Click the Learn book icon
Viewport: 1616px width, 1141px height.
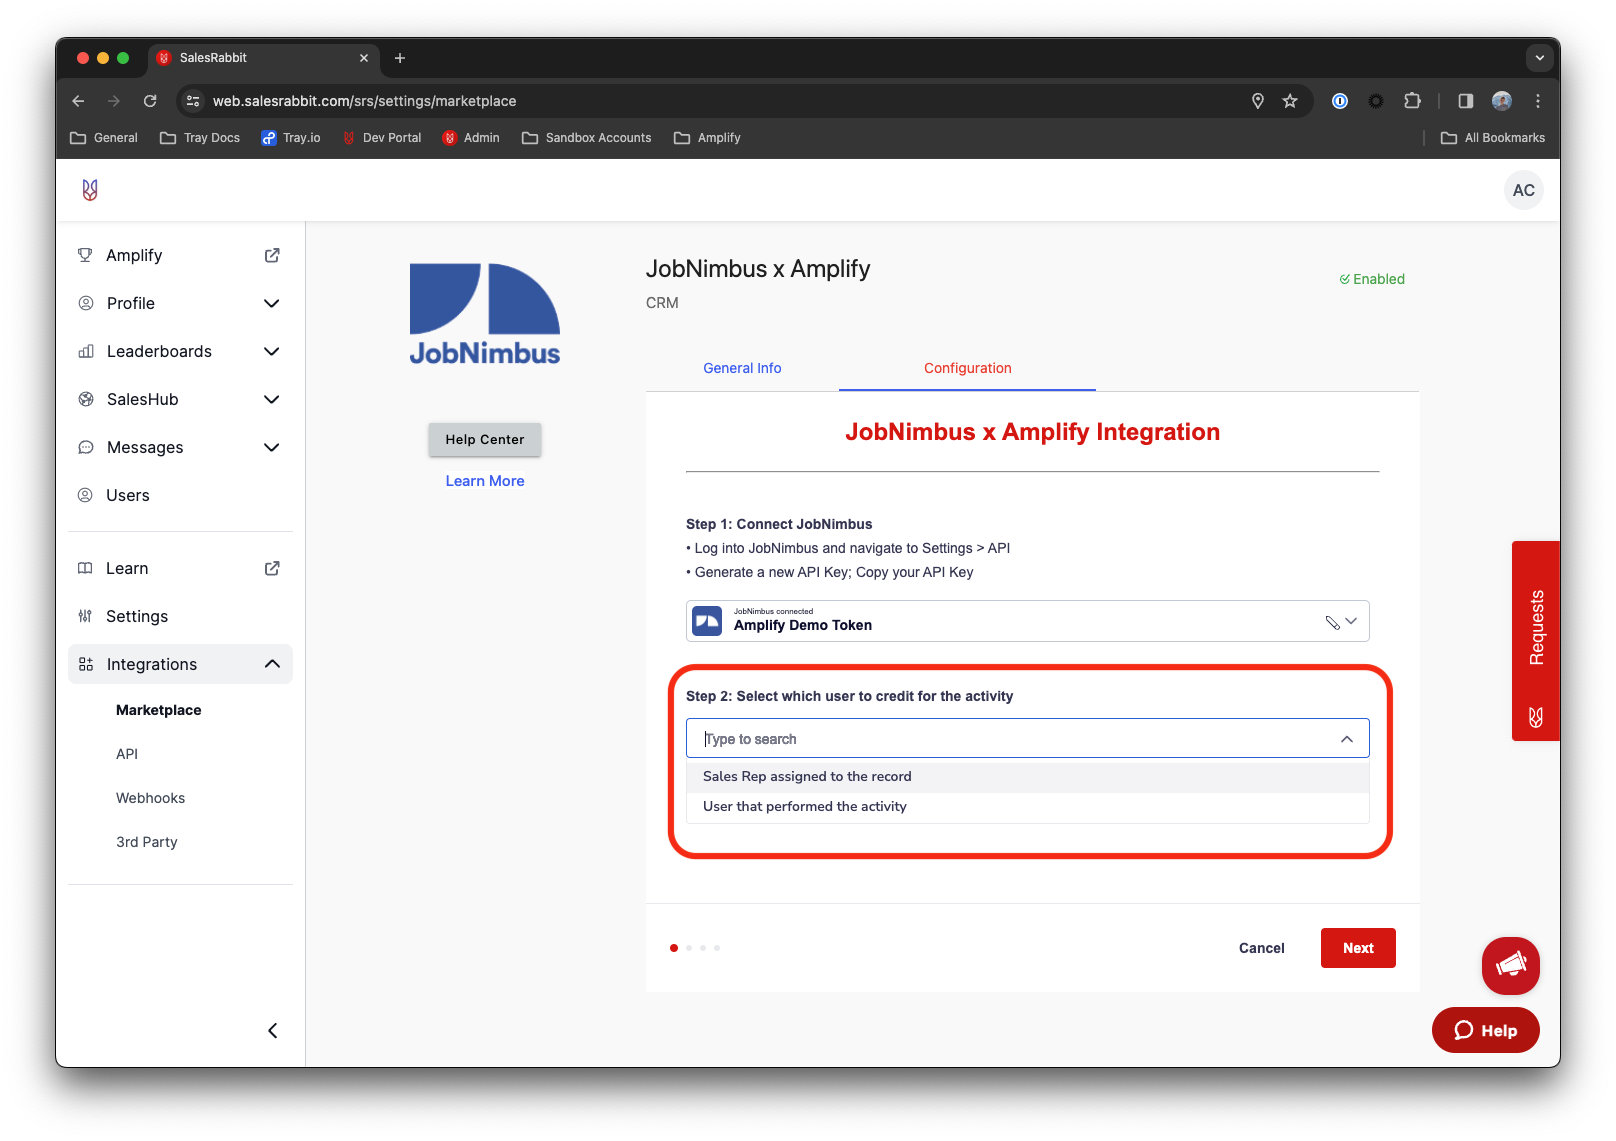[85, 568]
